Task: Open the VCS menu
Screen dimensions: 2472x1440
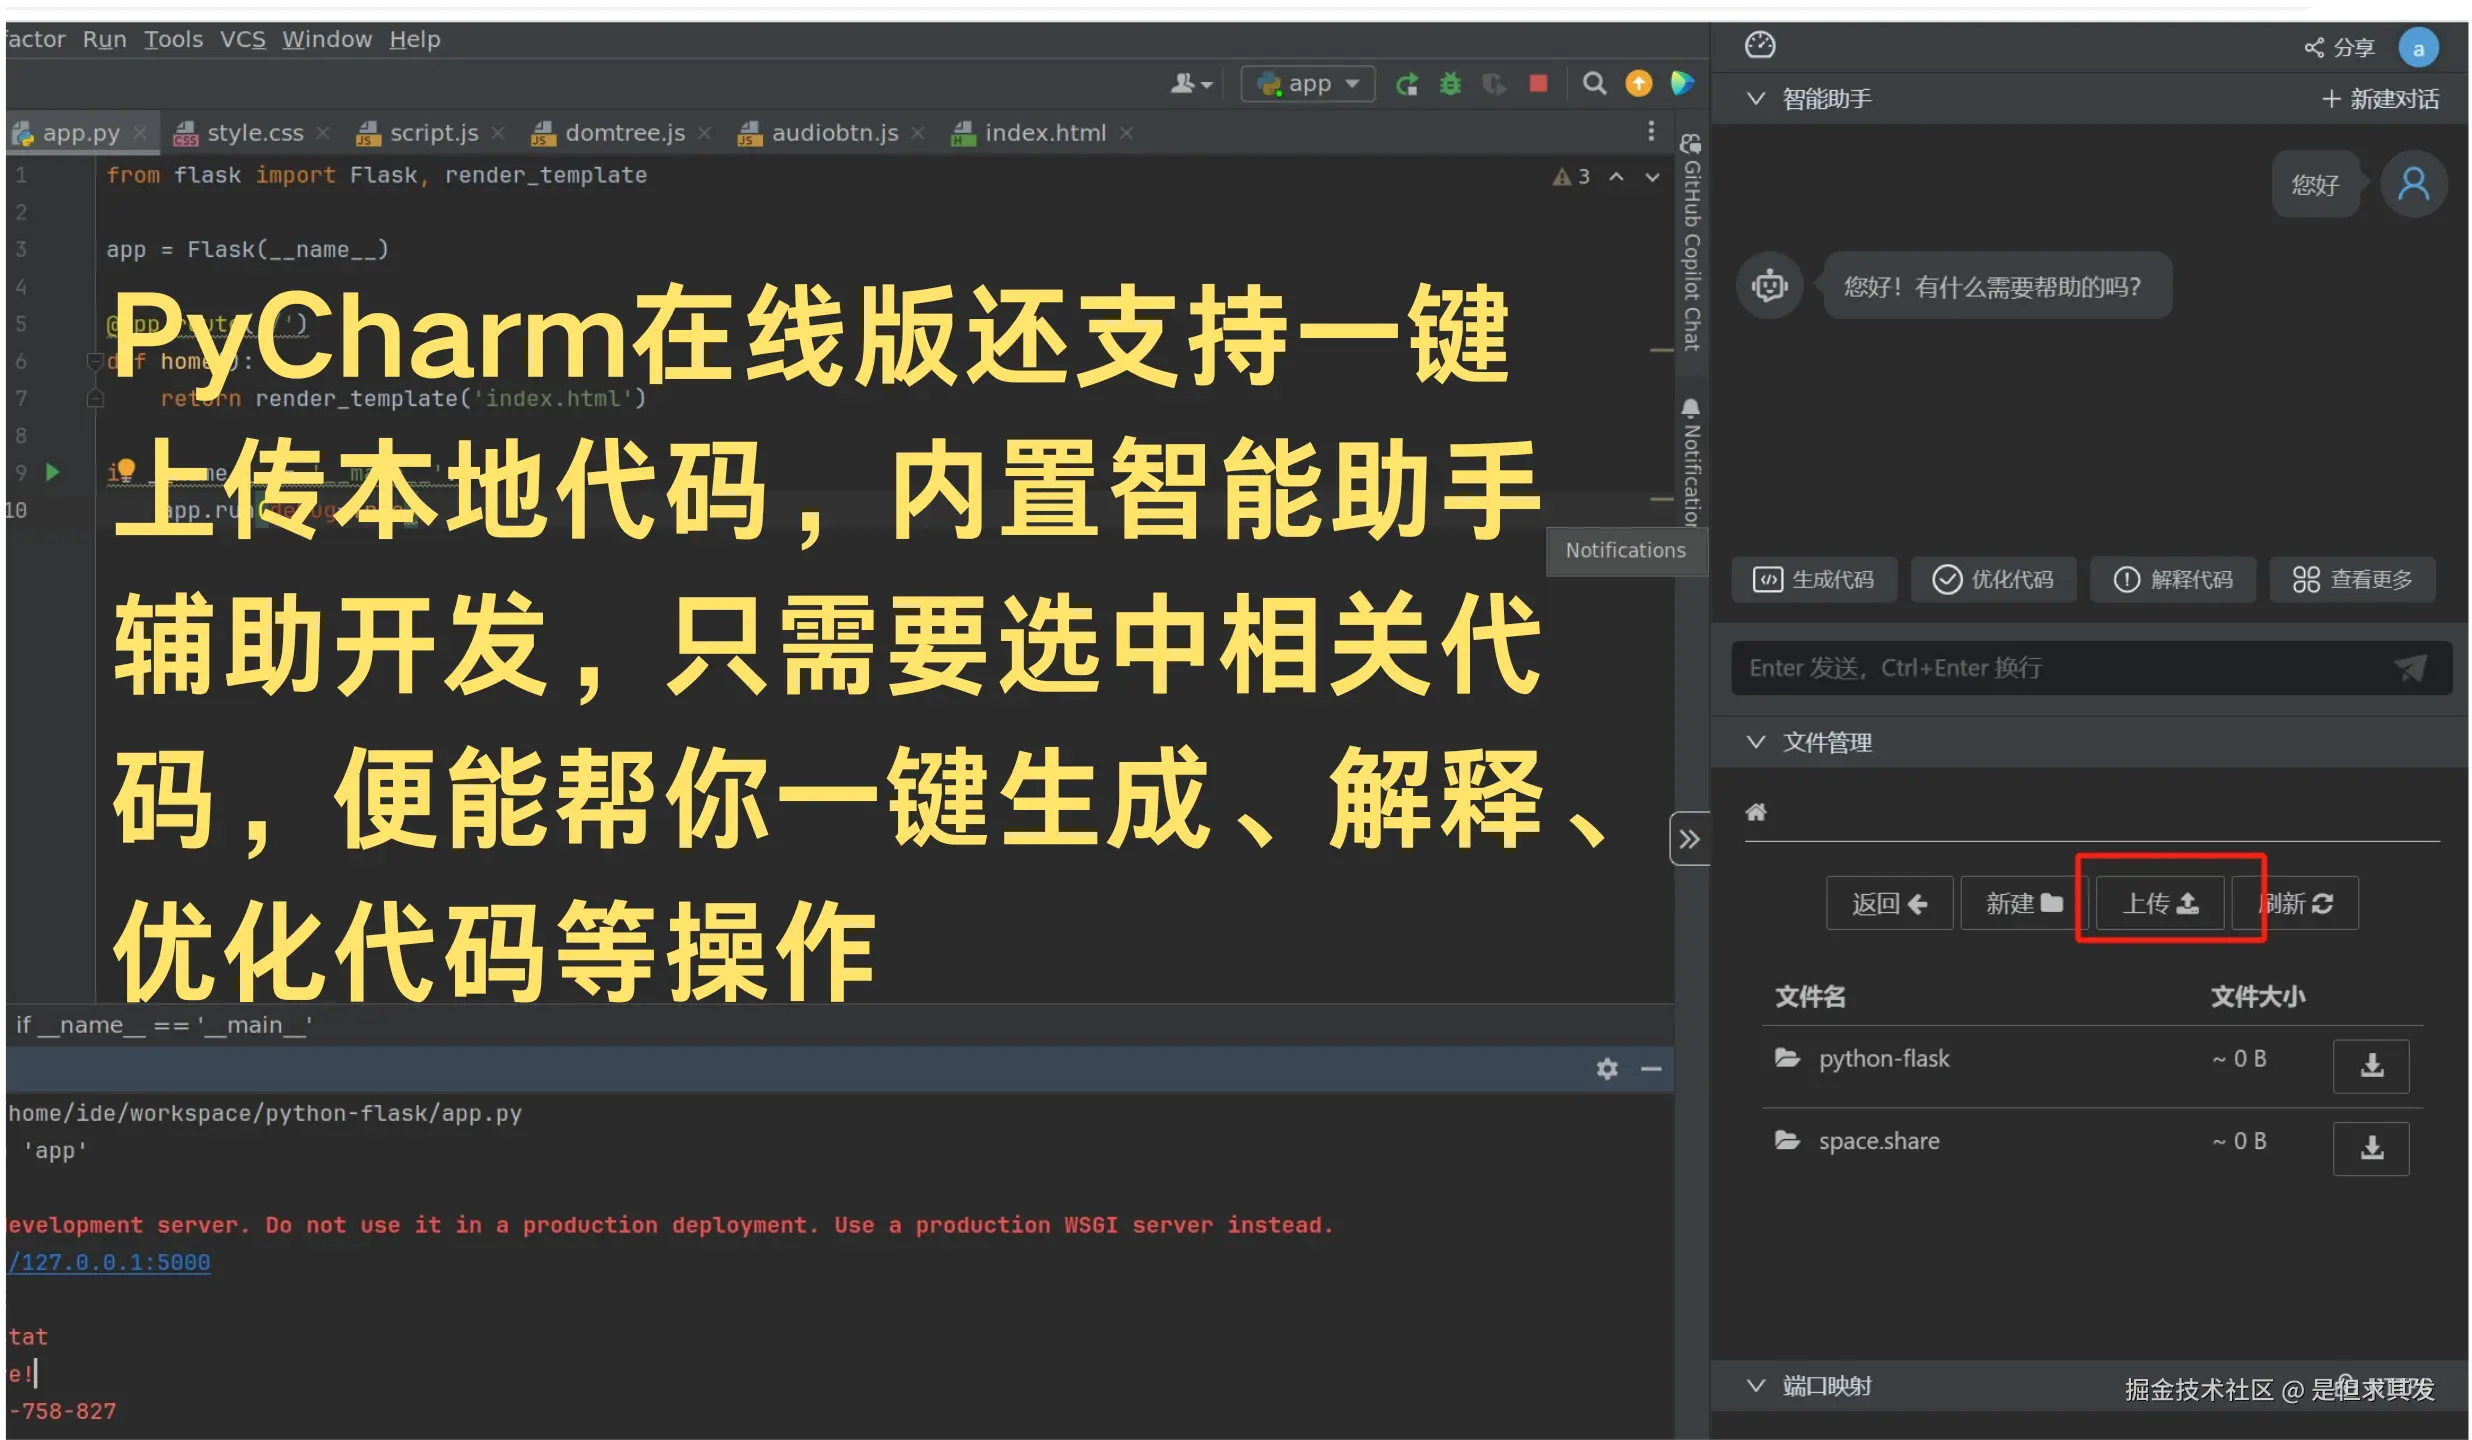Action: 242,39
